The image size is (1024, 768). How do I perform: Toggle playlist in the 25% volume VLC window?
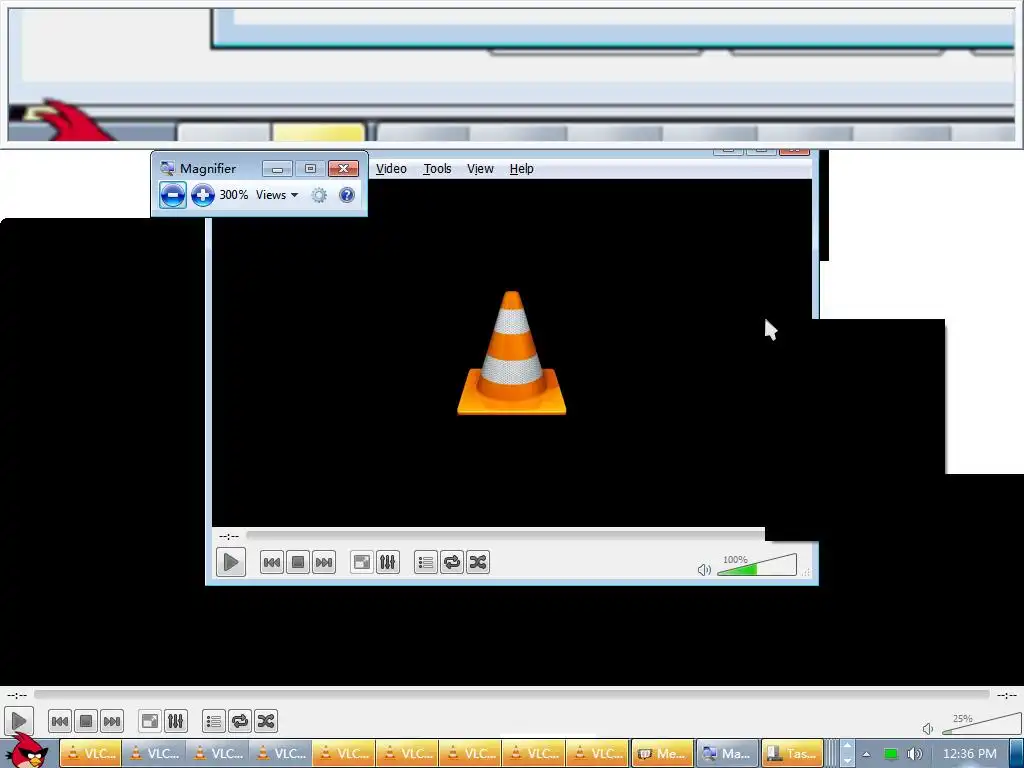click(x=214, y=722)
